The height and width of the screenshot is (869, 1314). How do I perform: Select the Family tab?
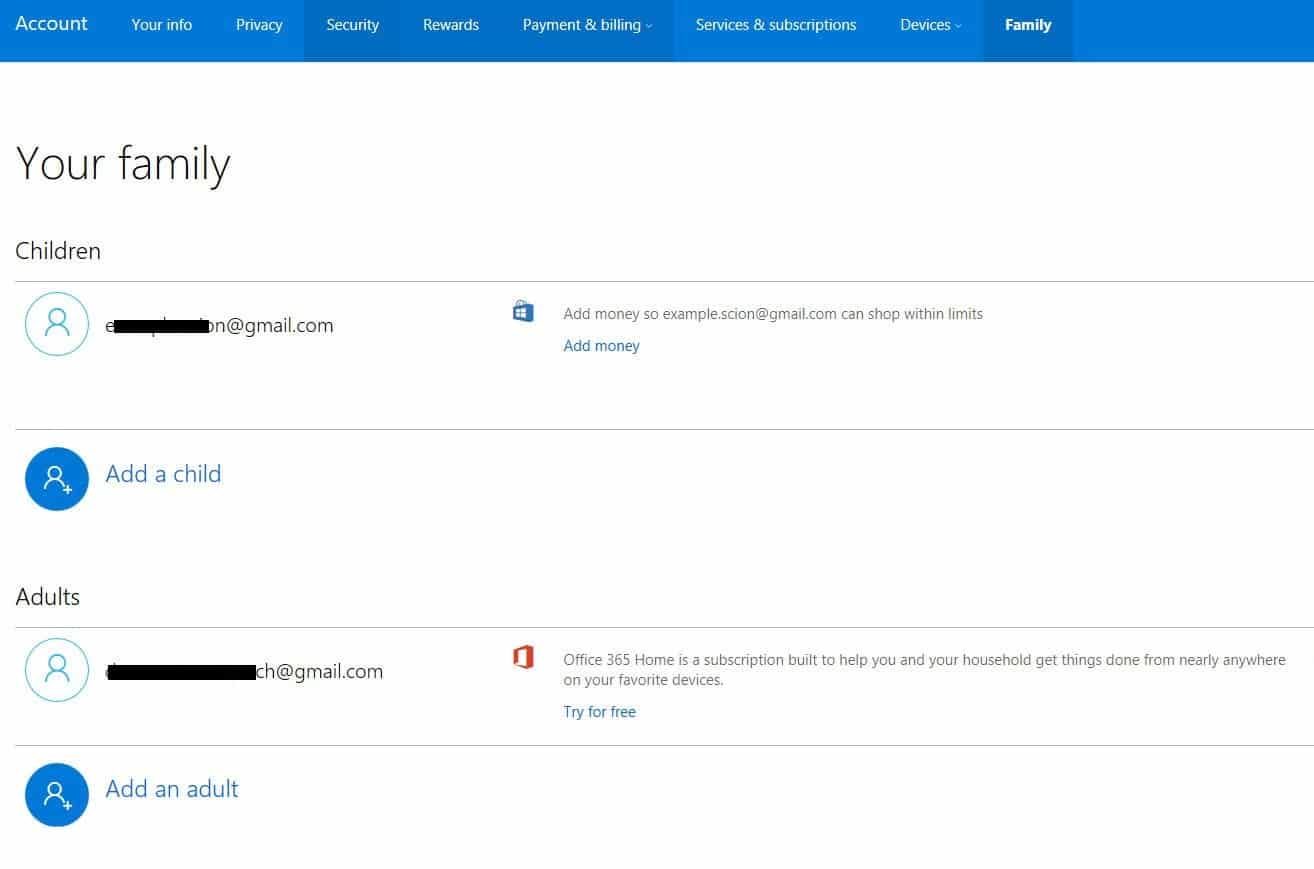1027,25
